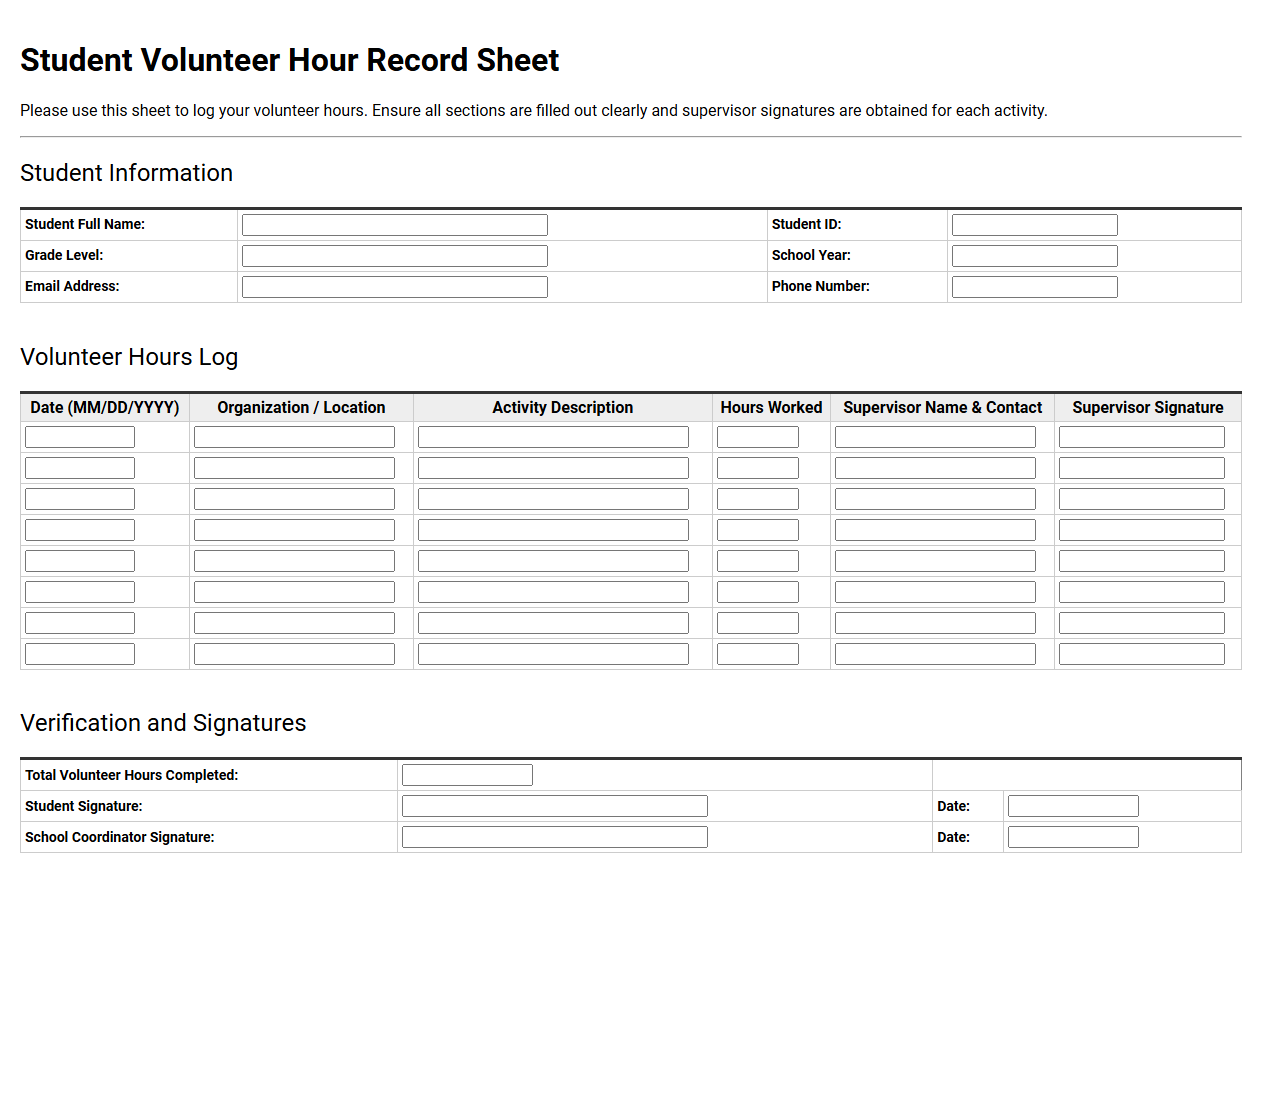1262x1120 pixels.
Task: Click the 'Supervisor Signature' column header
Action: click(1148, 408)
